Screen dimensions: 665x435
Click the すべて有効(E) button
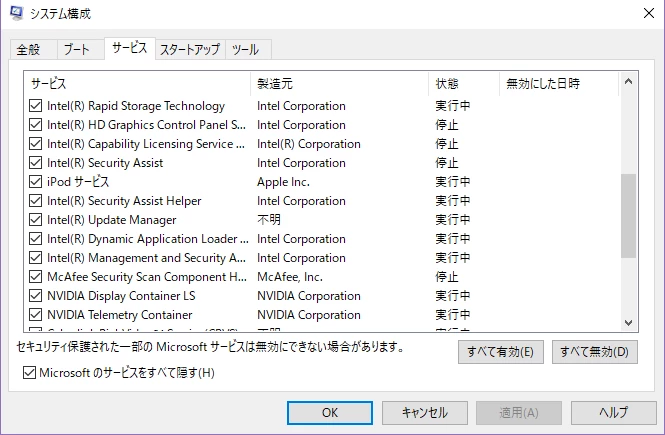500,352
